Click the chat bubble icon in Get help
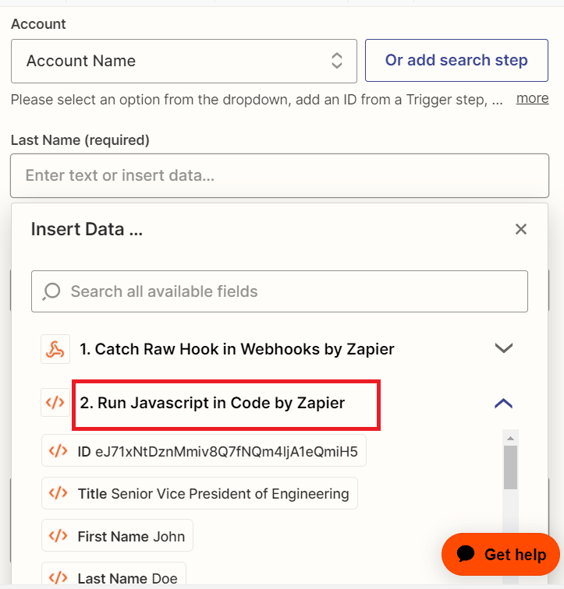 click(x=466, y=554)
